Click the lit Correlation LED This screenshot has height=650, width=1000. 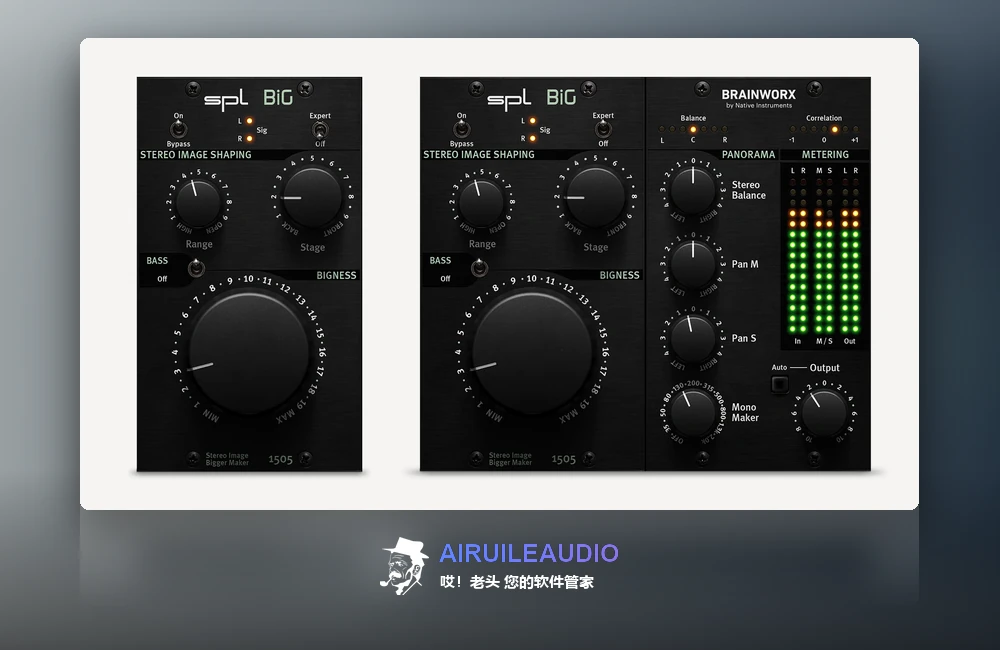point(834,129)
